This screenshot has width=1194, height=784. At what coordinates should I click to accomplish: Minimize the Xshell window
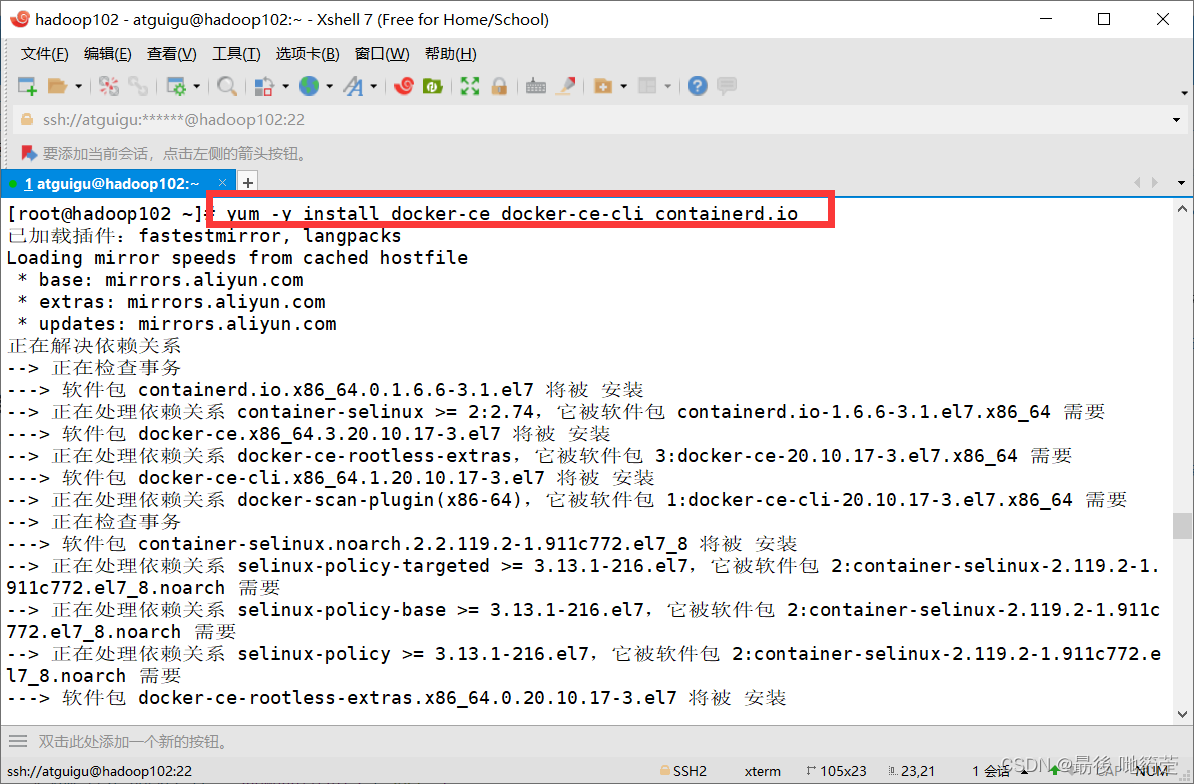(x=1045, y=19)
